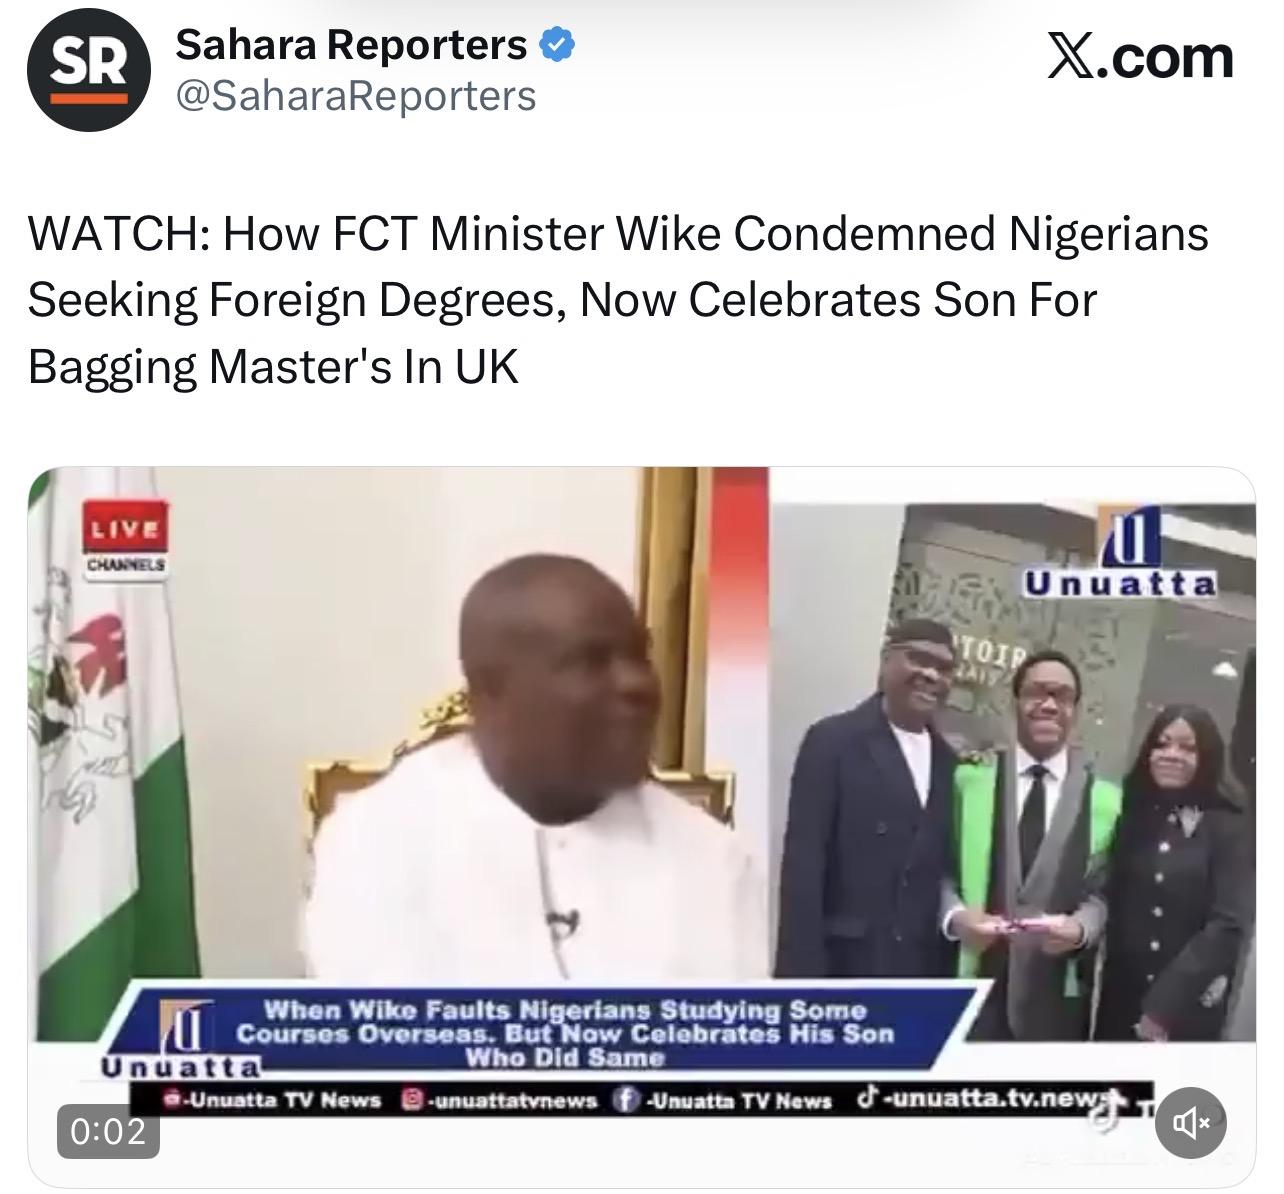Click the tweet headline about Wike
Screen dimensions: 1284x1194
[x=618, y=300]
